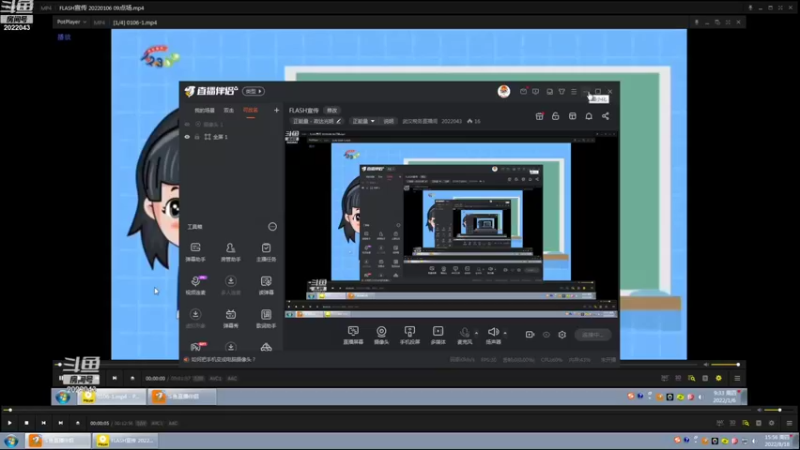Open the gift box icon with red dot
Viewport: 800px width, 450px height.
coord(539,116)
